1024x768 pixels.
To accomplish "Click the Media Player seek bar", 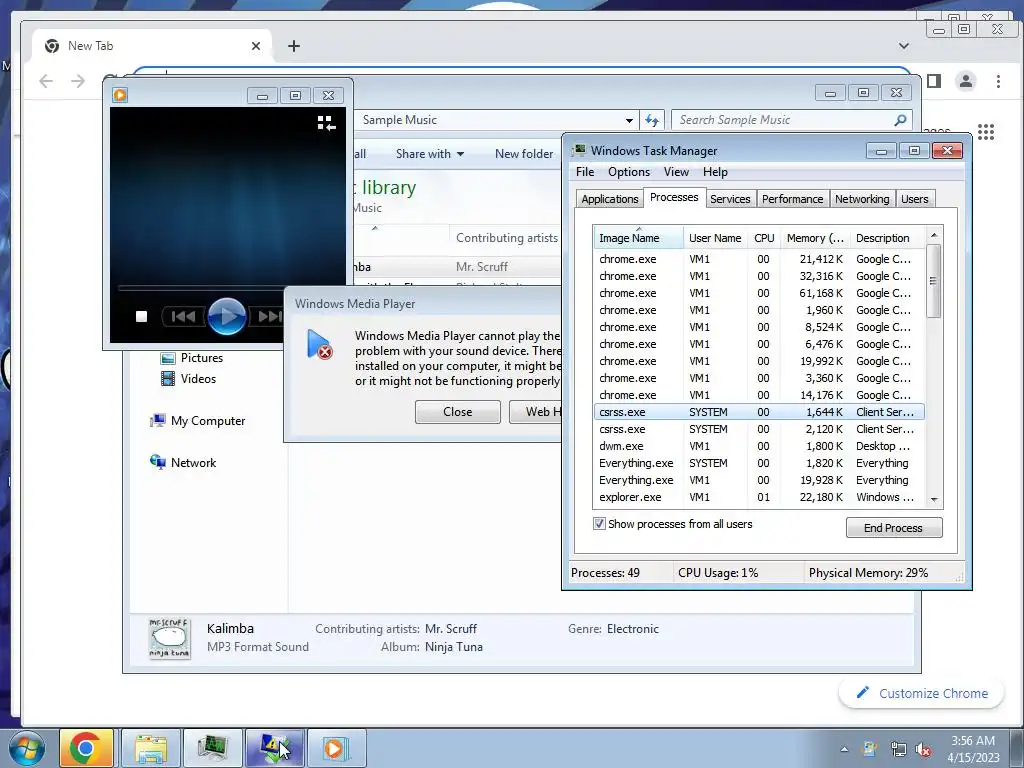I will click(201, 287).
